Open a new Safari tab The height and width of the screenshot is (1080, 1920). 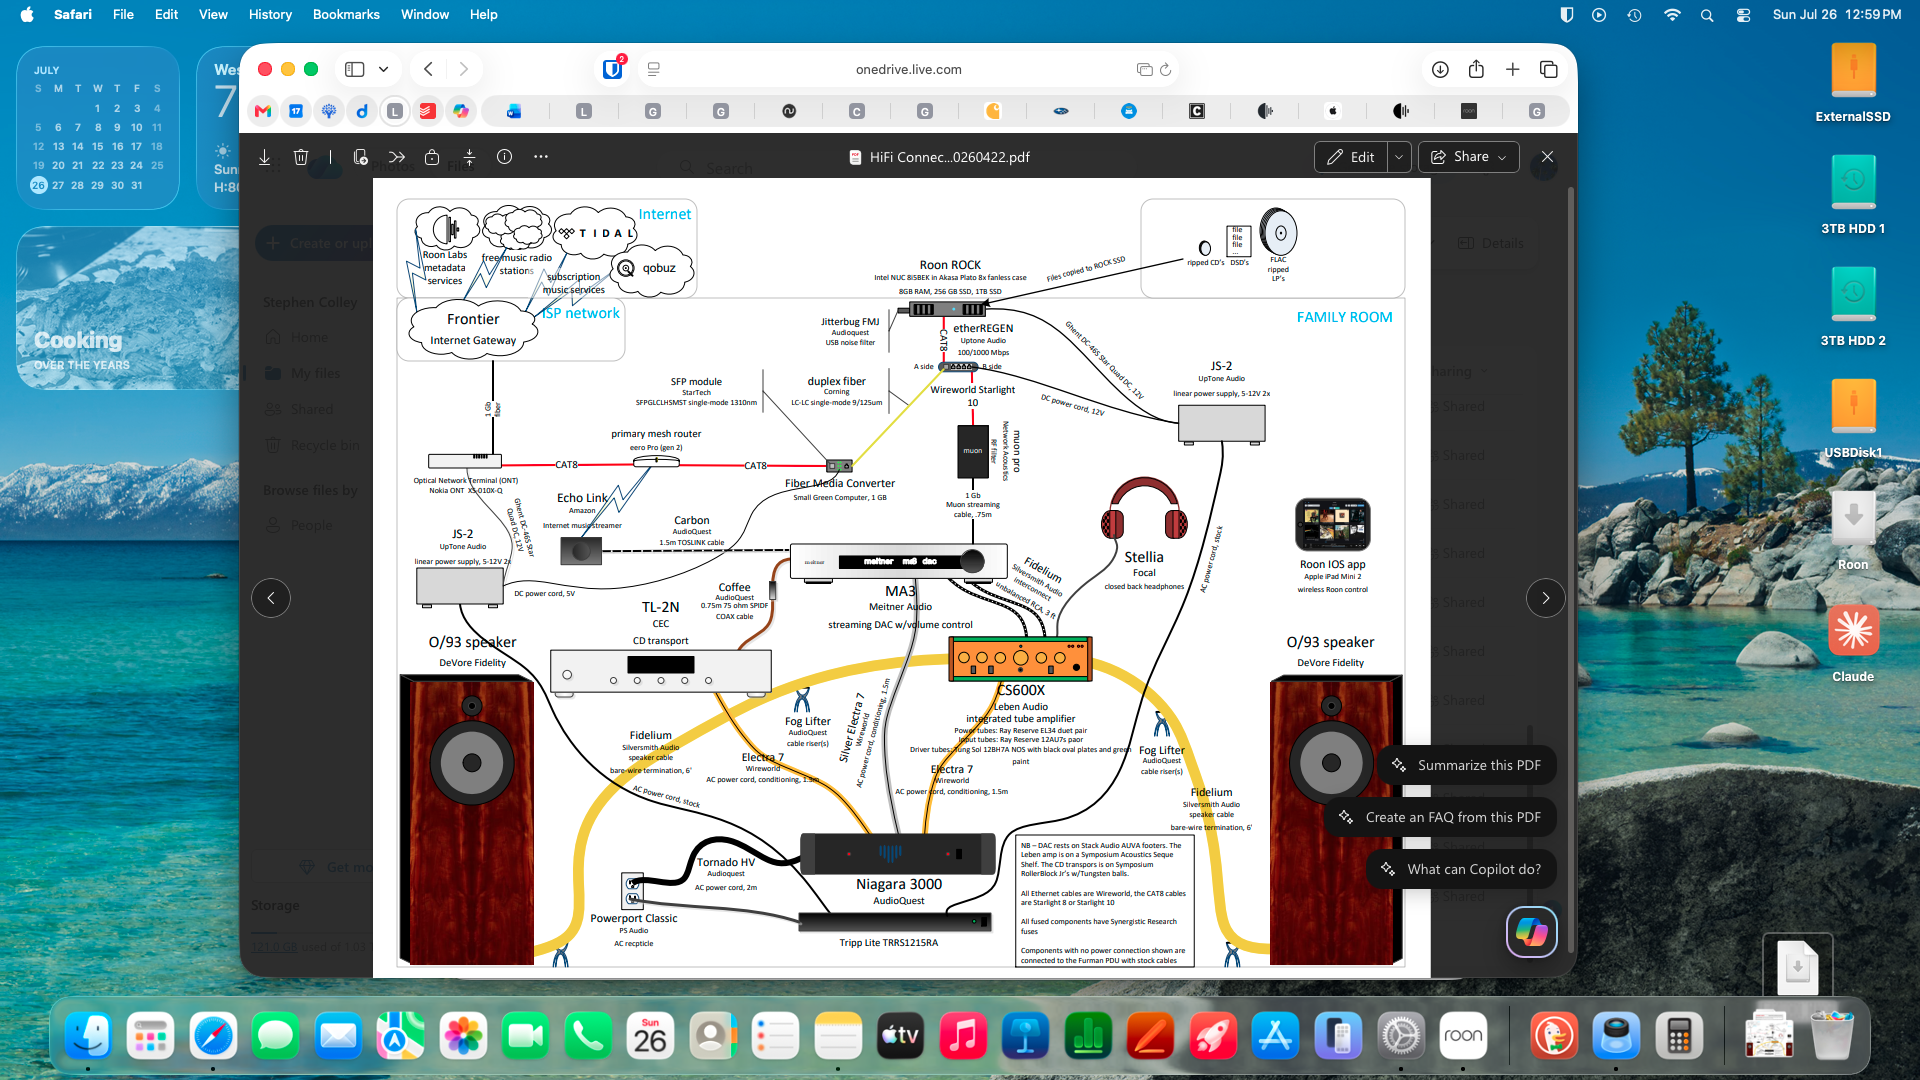click(1512, 69)
